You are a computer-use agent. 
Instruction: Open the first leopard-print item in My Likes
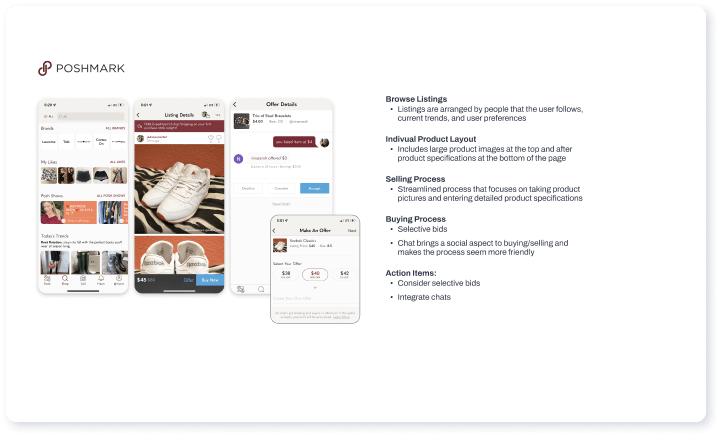pos(49,175)
